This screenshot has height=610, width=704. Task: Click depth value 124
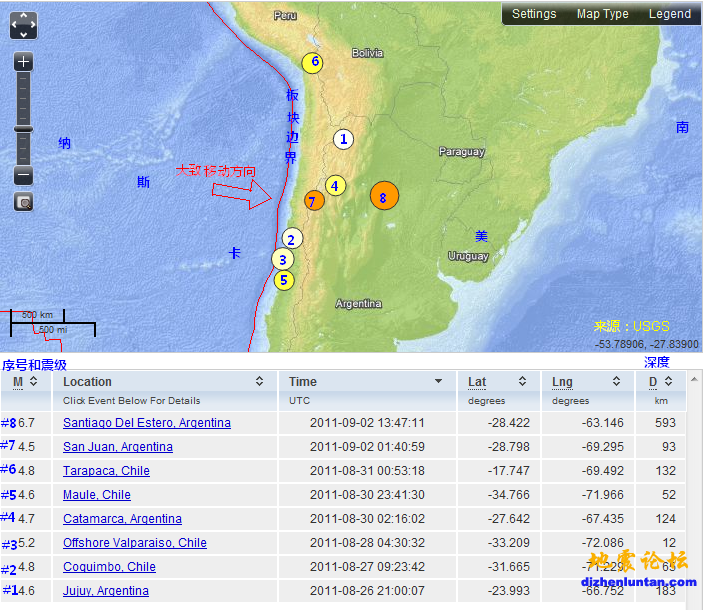(x=665, y=518)
